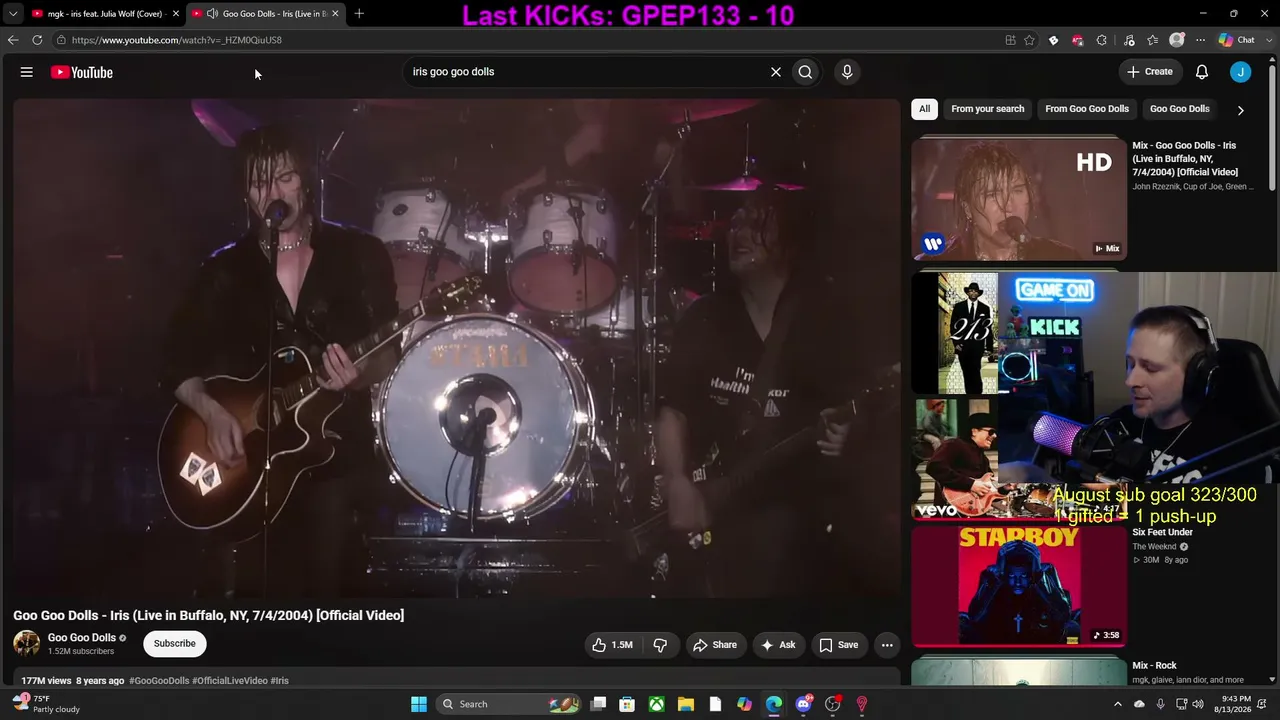
Task: Open Task View from the taskbar
Action: click(x=598, y=704)
